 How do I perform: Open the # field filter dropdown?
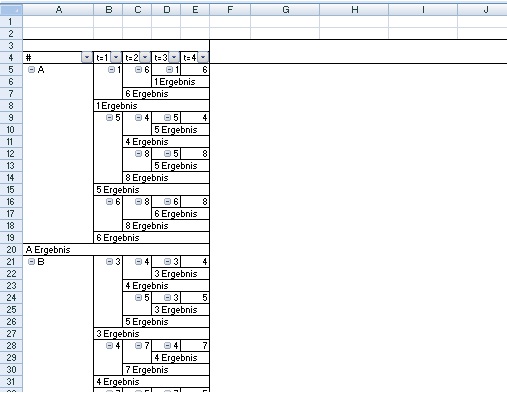87,58
